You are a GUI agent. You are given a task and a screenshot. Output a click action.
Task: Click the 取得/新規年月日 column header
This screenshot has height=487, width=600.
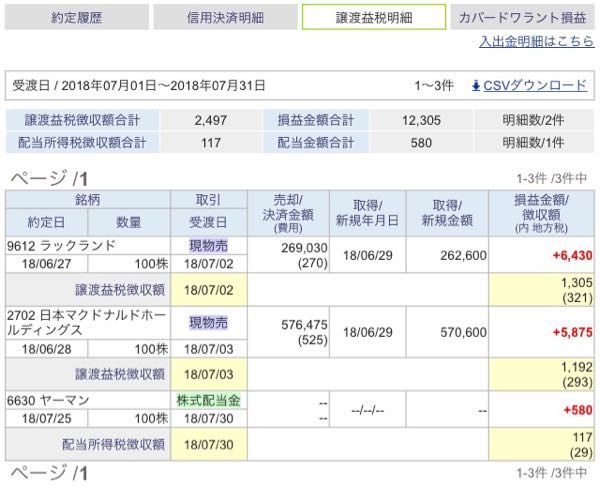[x=367, y=213]
